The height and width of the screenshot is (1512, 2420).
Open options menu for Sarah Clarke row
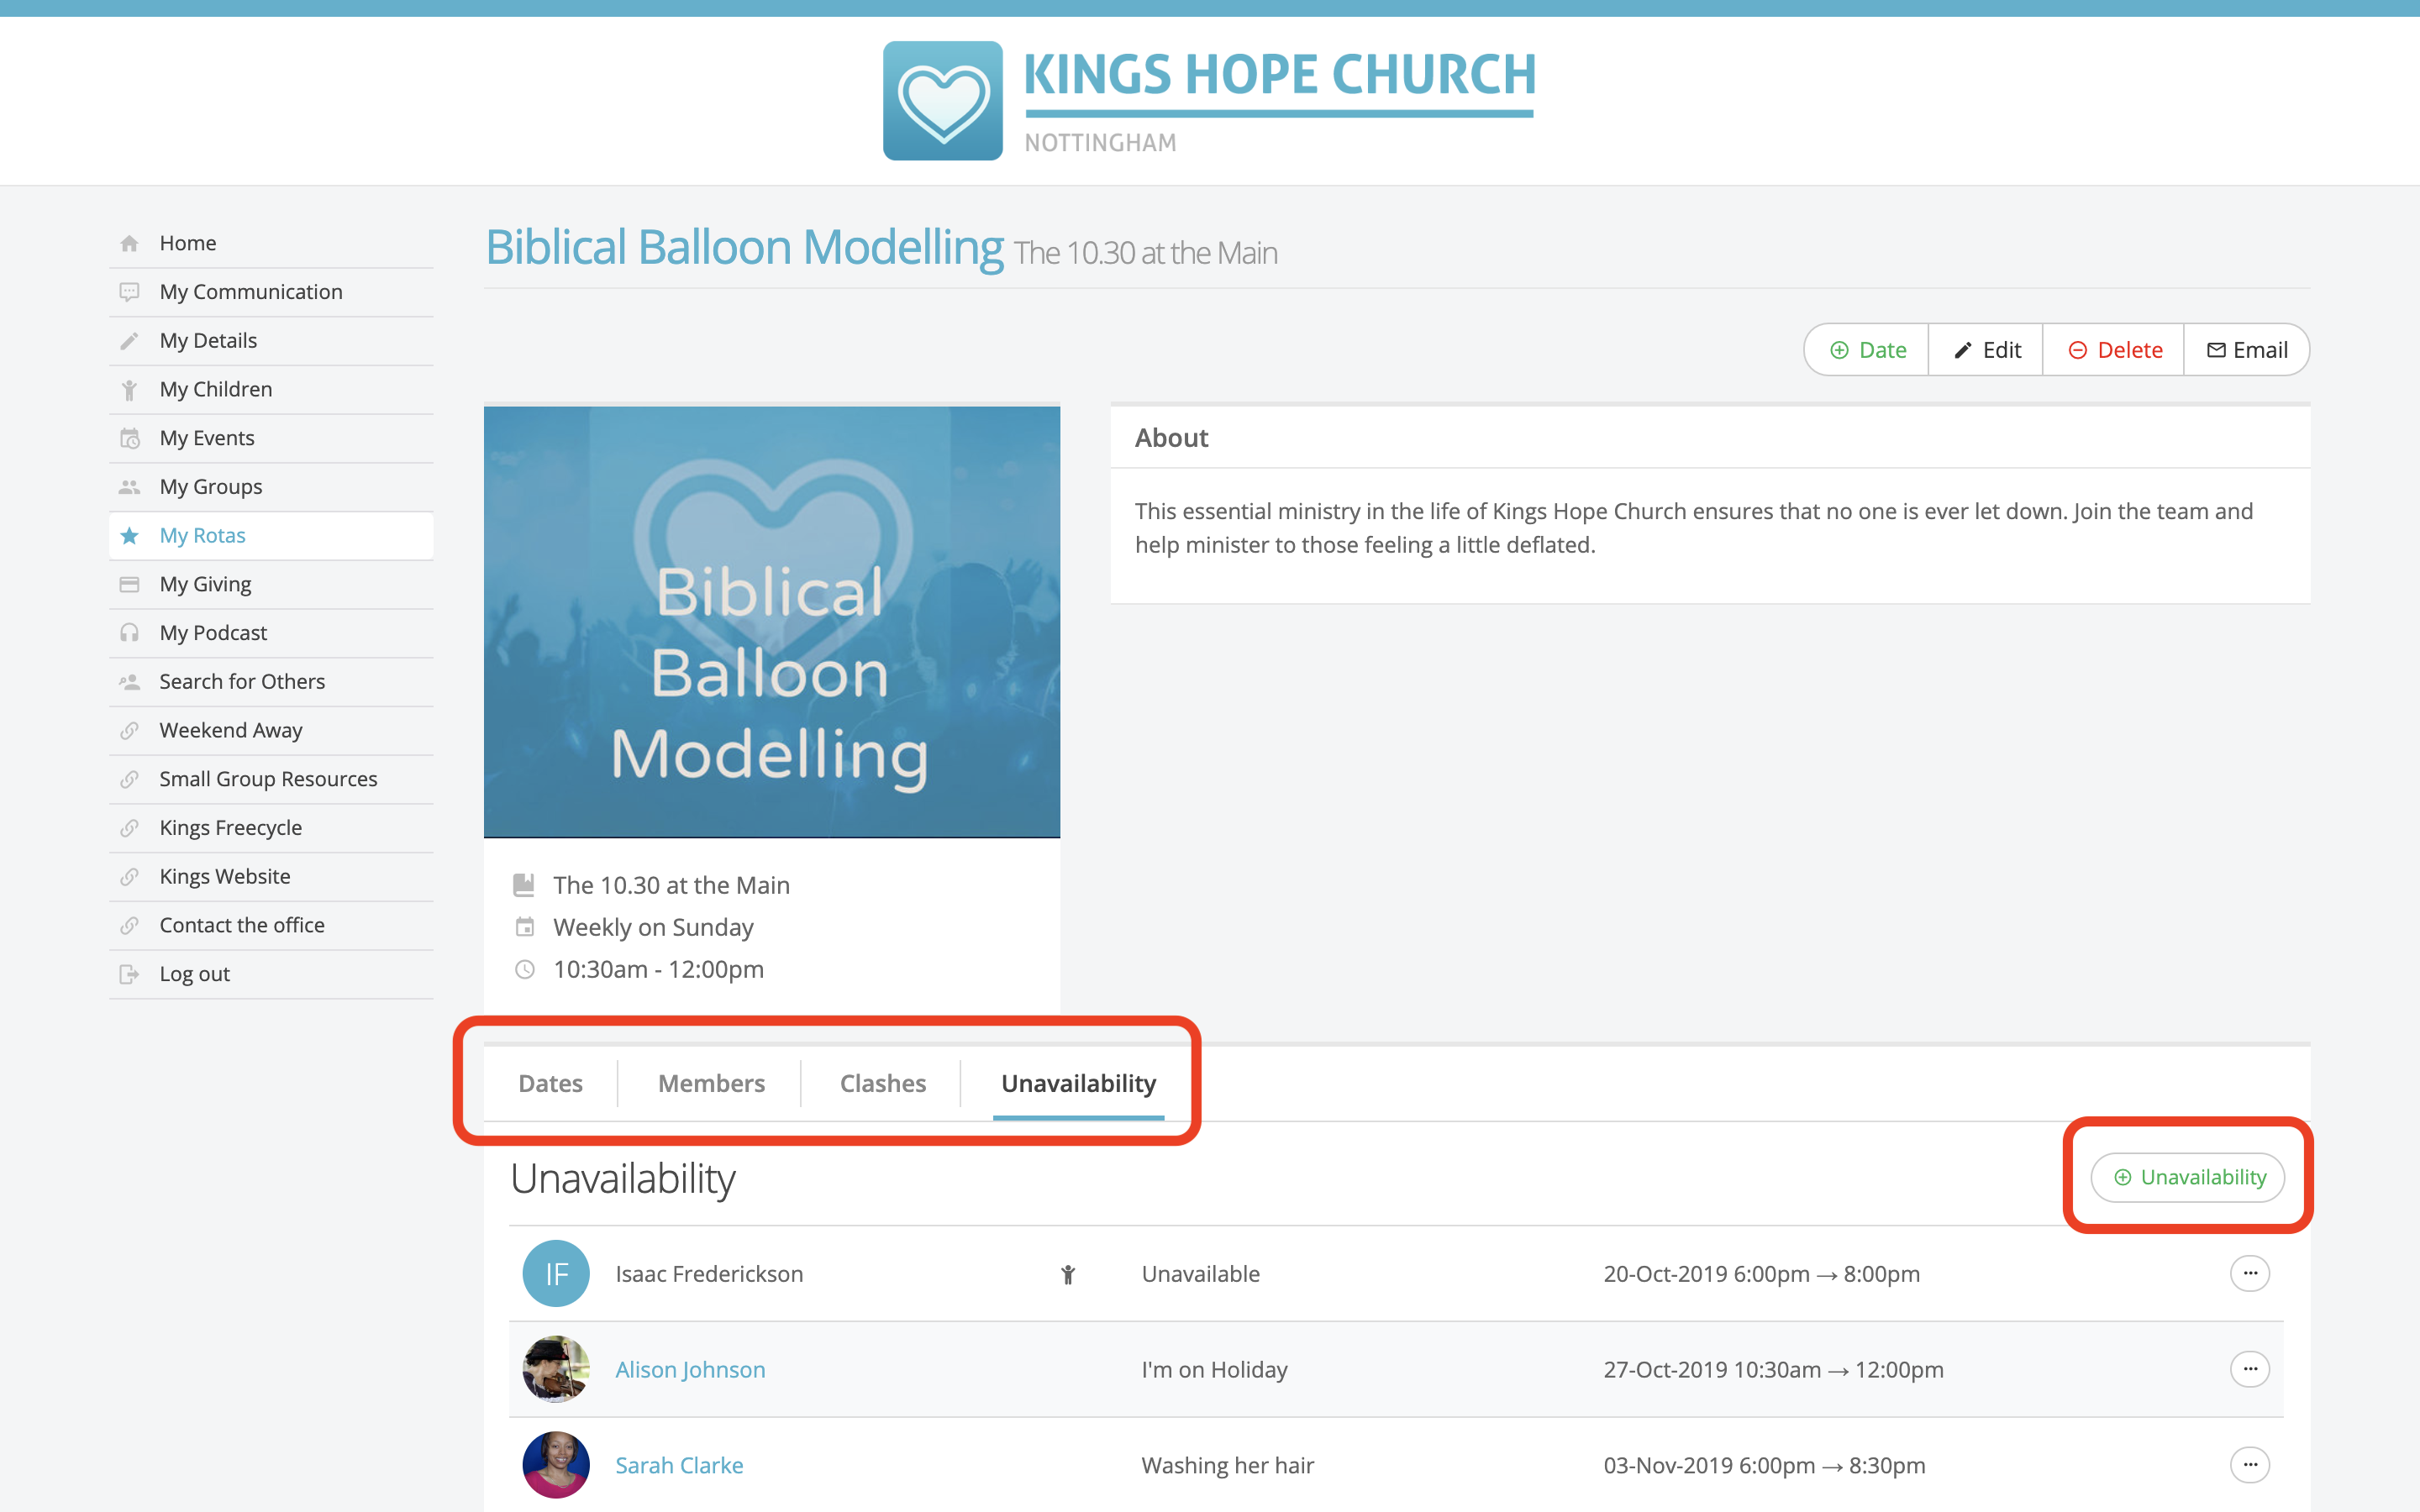pos(2249,1464)
